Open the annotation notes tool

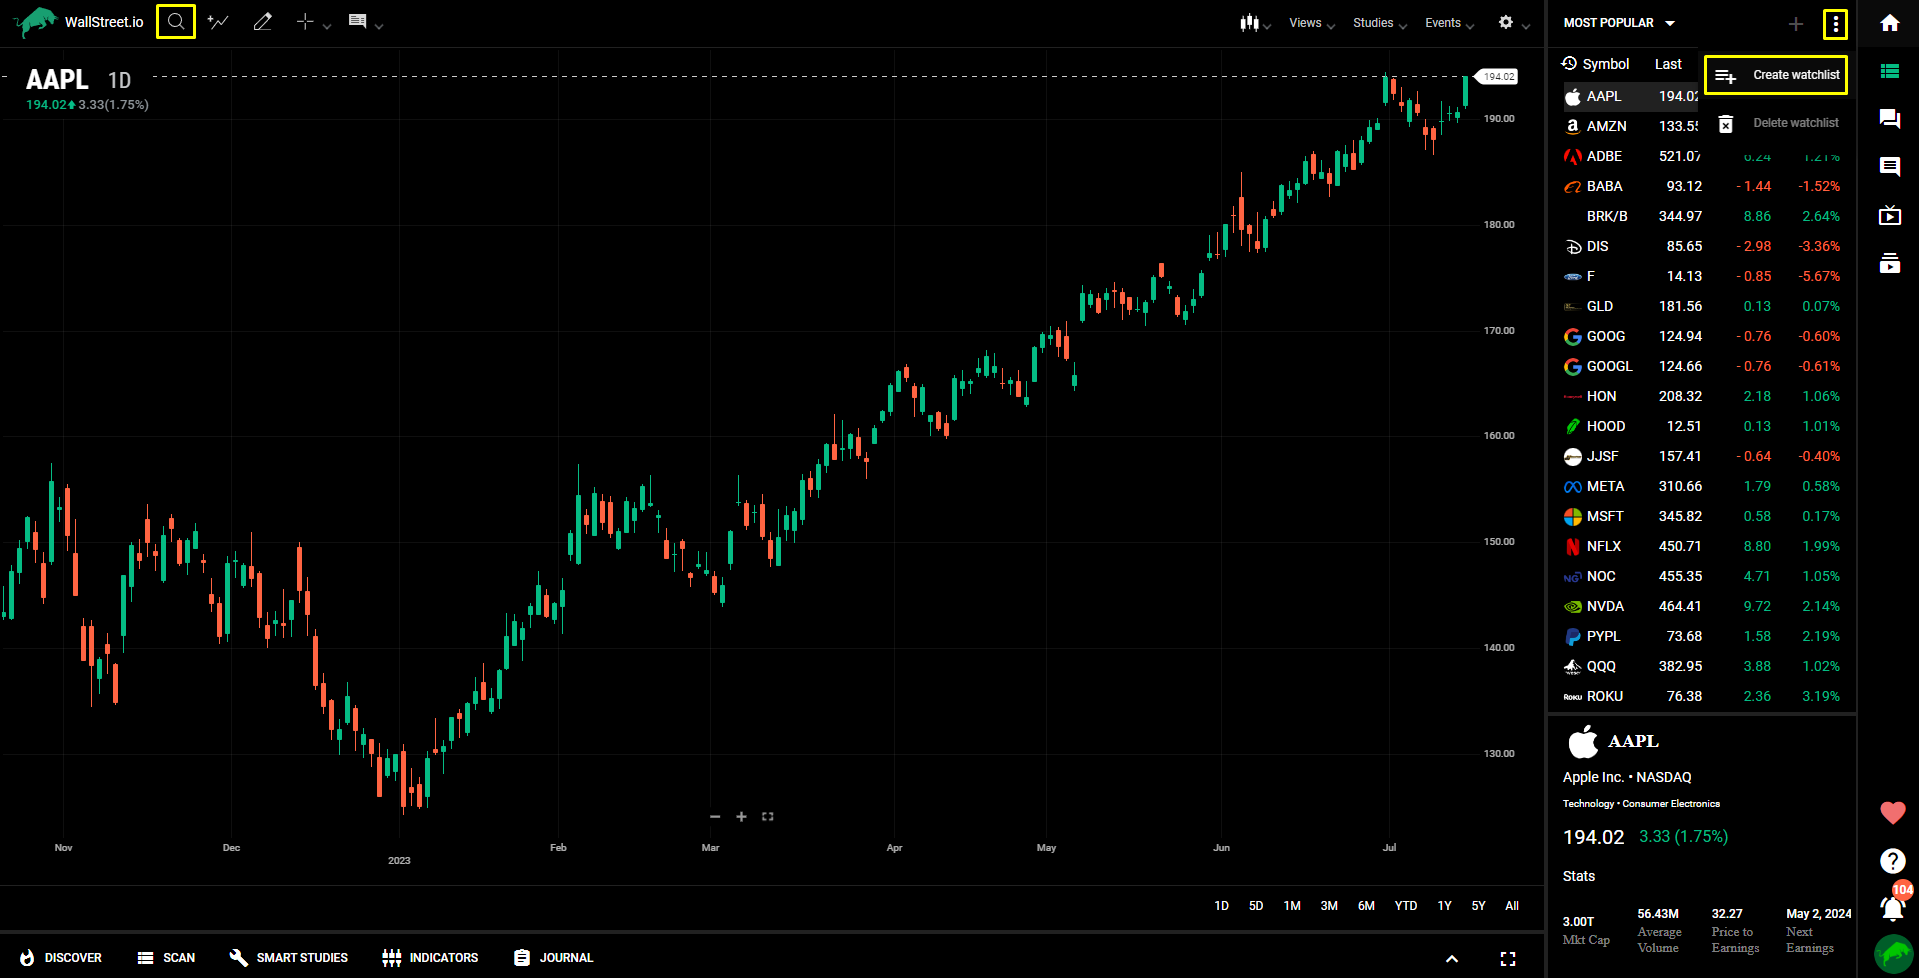(x=357, y=21)
